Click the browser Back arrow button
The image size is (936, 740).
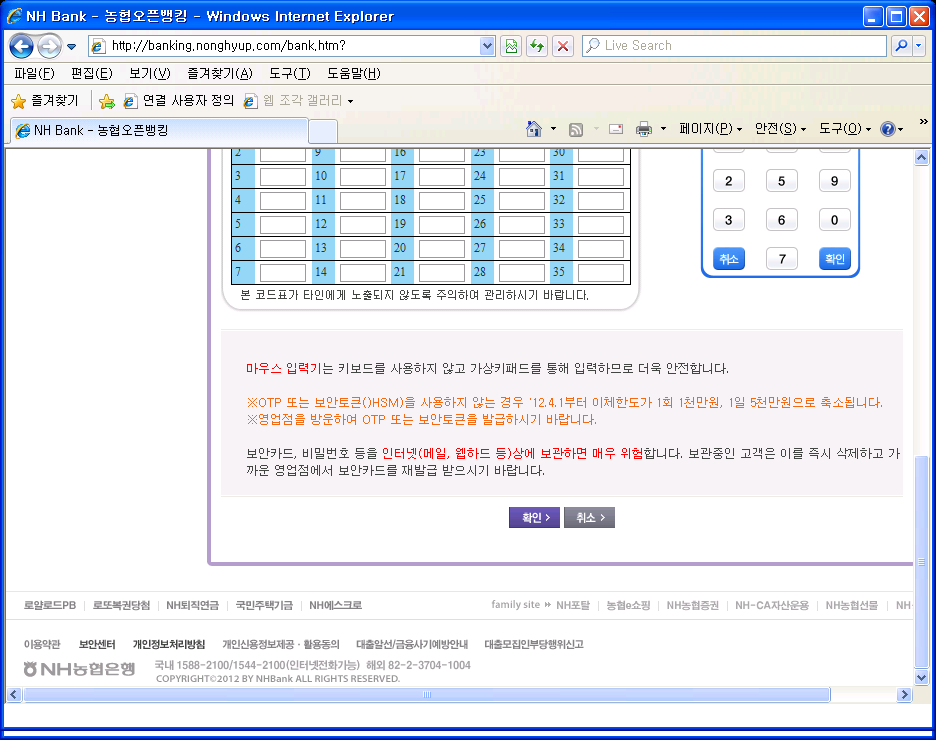pos(21,46)
